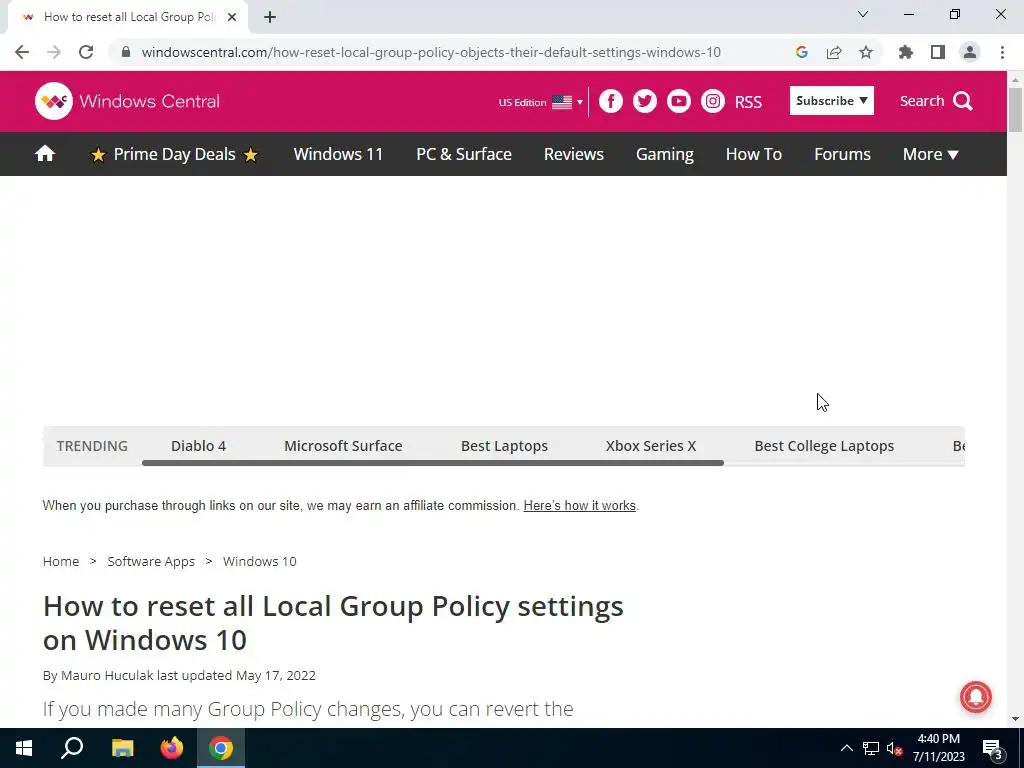Select trending topic Best Laptops
Viewport: 1024px width, 768px height.
coord(504,445)
